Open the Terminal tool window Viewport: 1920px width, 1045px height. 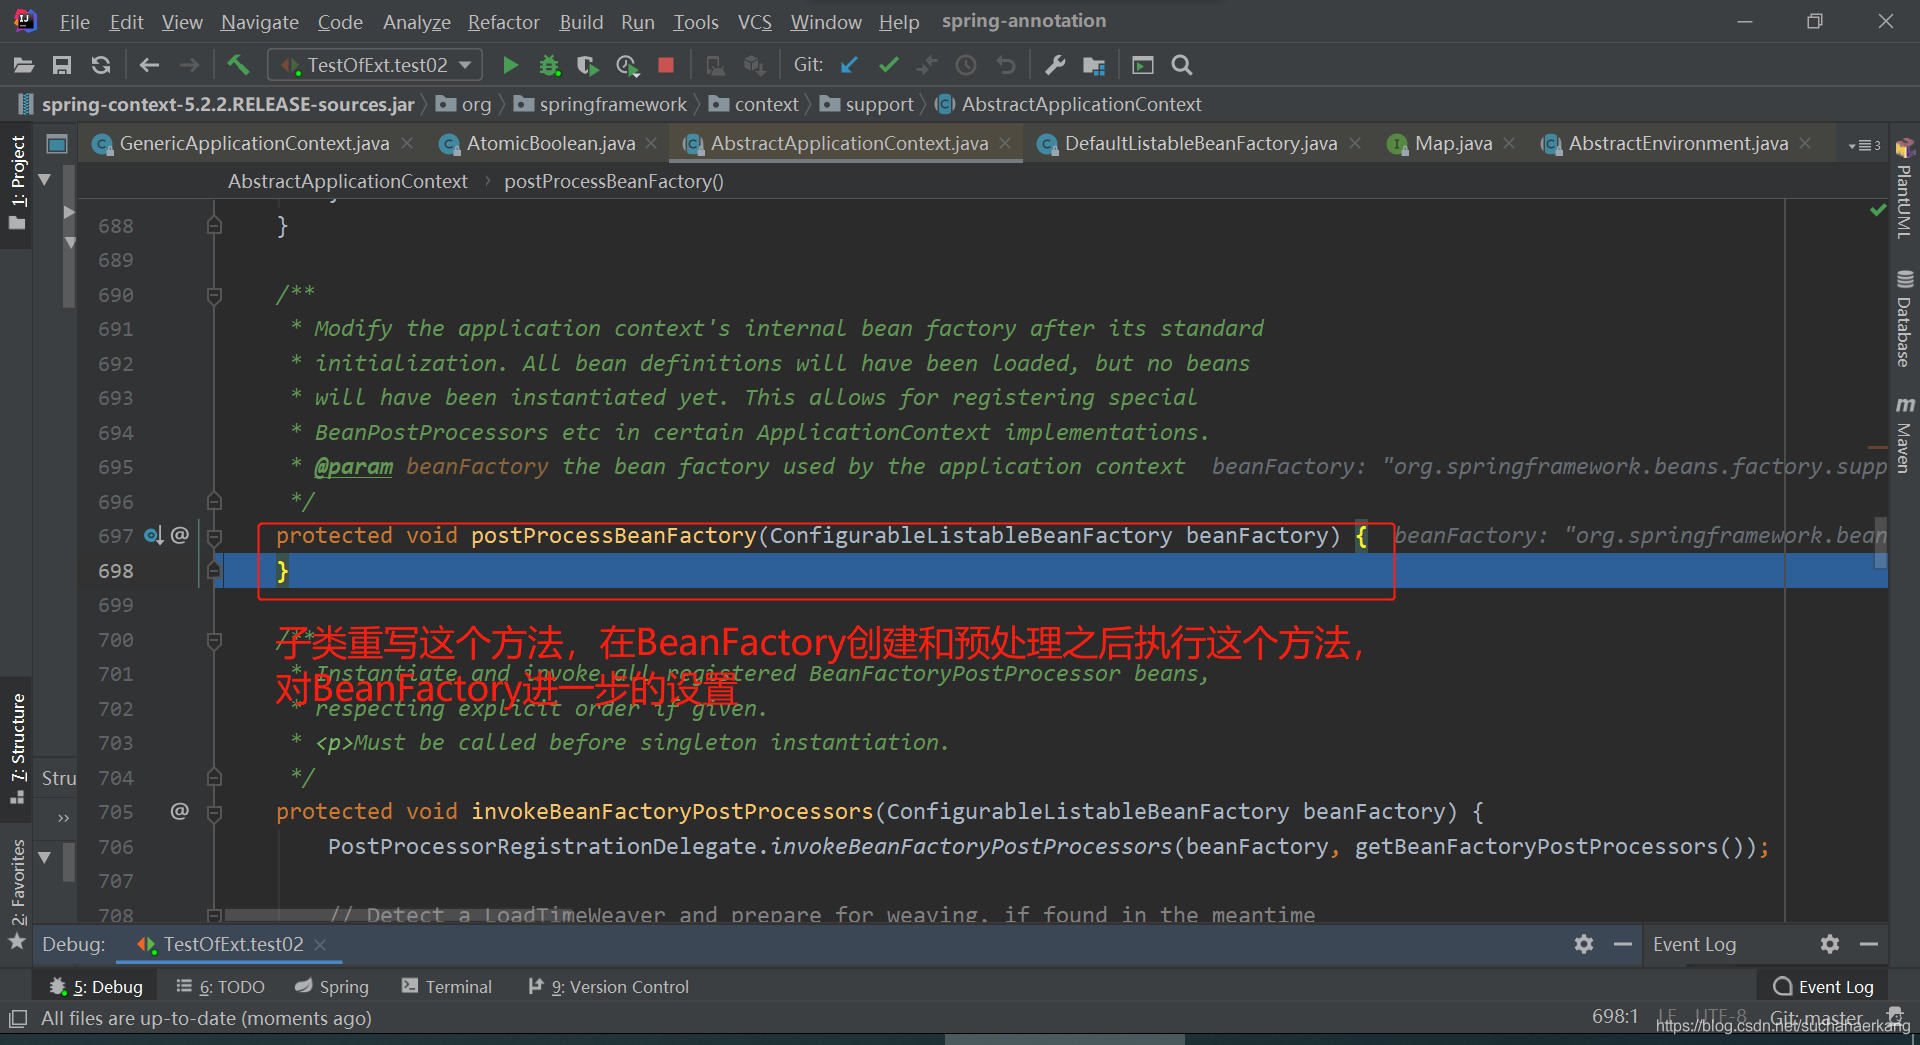[x=447, y=987]
